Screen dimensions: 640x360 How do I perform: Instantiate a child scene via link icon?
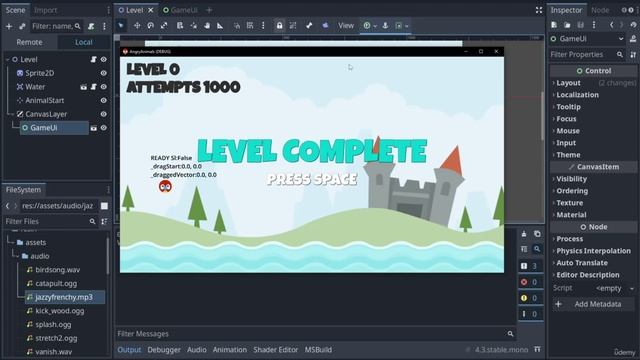pyautogui.click(x=22, y=27)
